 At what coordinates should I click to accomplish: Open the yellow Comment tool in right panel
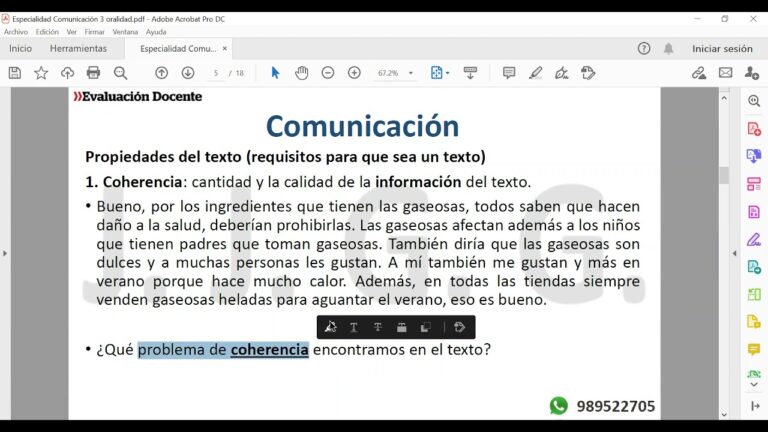pyautogui.click(x=754, y=349)
